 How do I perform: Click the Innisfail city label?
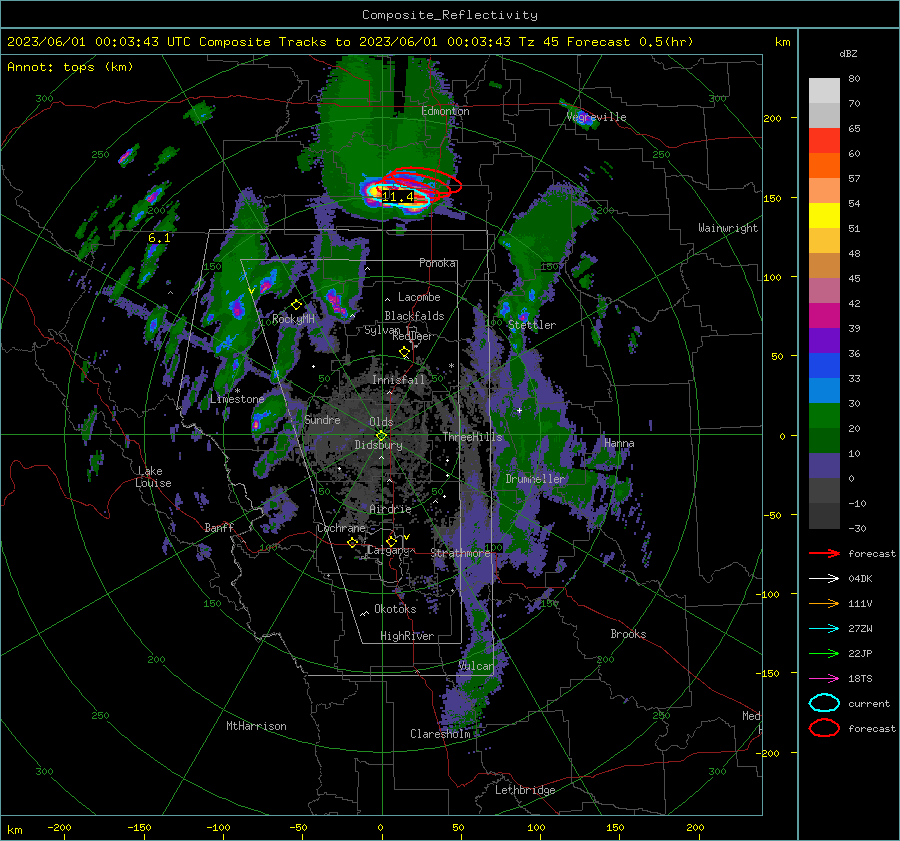click(398, 380)
